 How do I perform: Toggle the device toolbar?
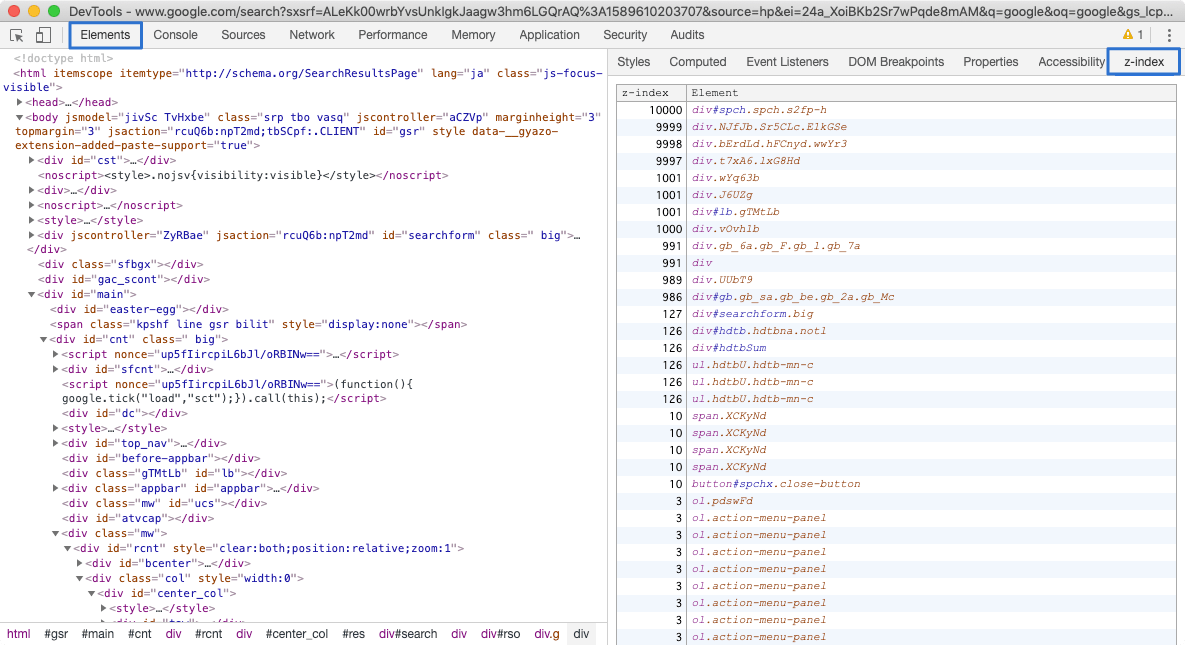pyautogui.click(x=41, y=34)
